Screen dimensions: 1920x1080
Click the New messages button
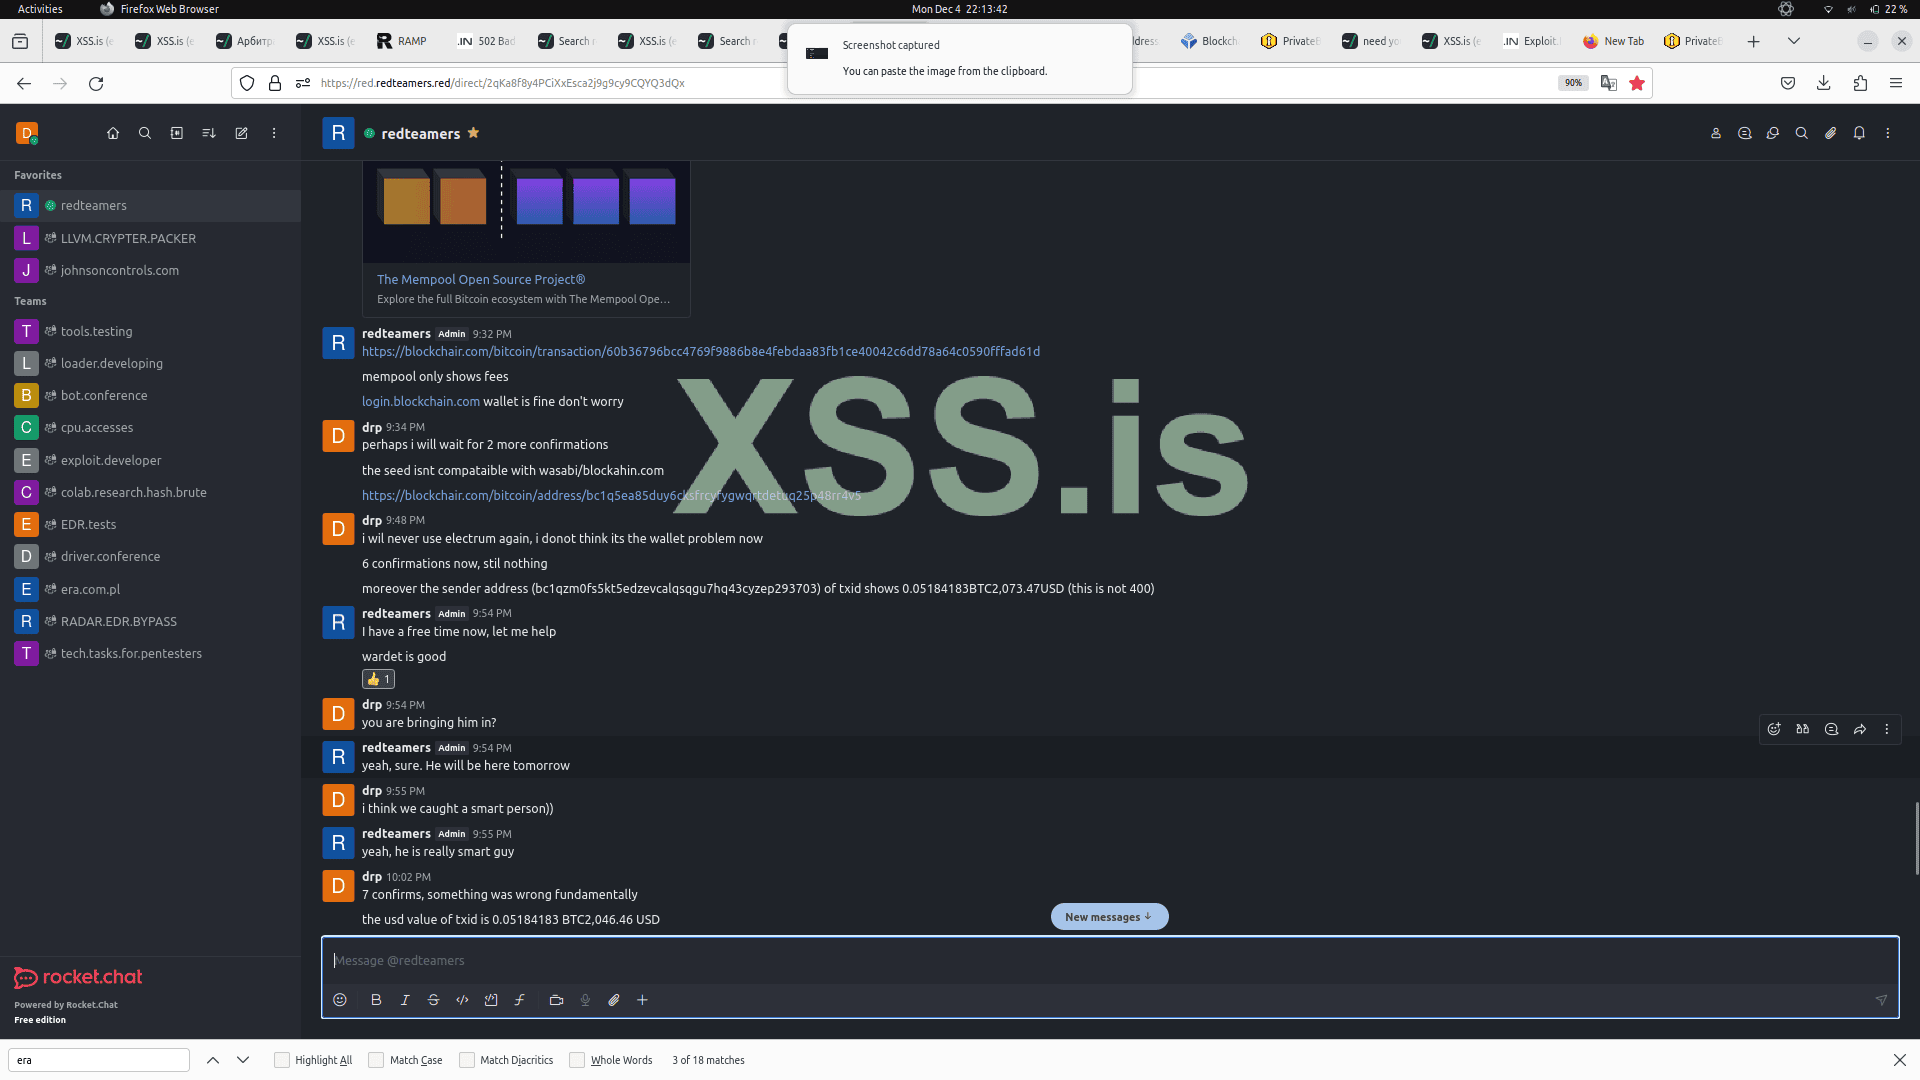[1109, 917]
